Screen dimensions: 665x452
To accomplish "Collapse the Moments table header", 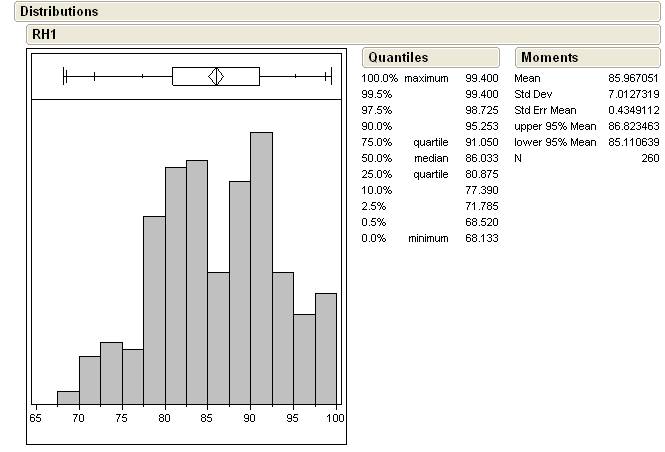I will click(549, 58).
